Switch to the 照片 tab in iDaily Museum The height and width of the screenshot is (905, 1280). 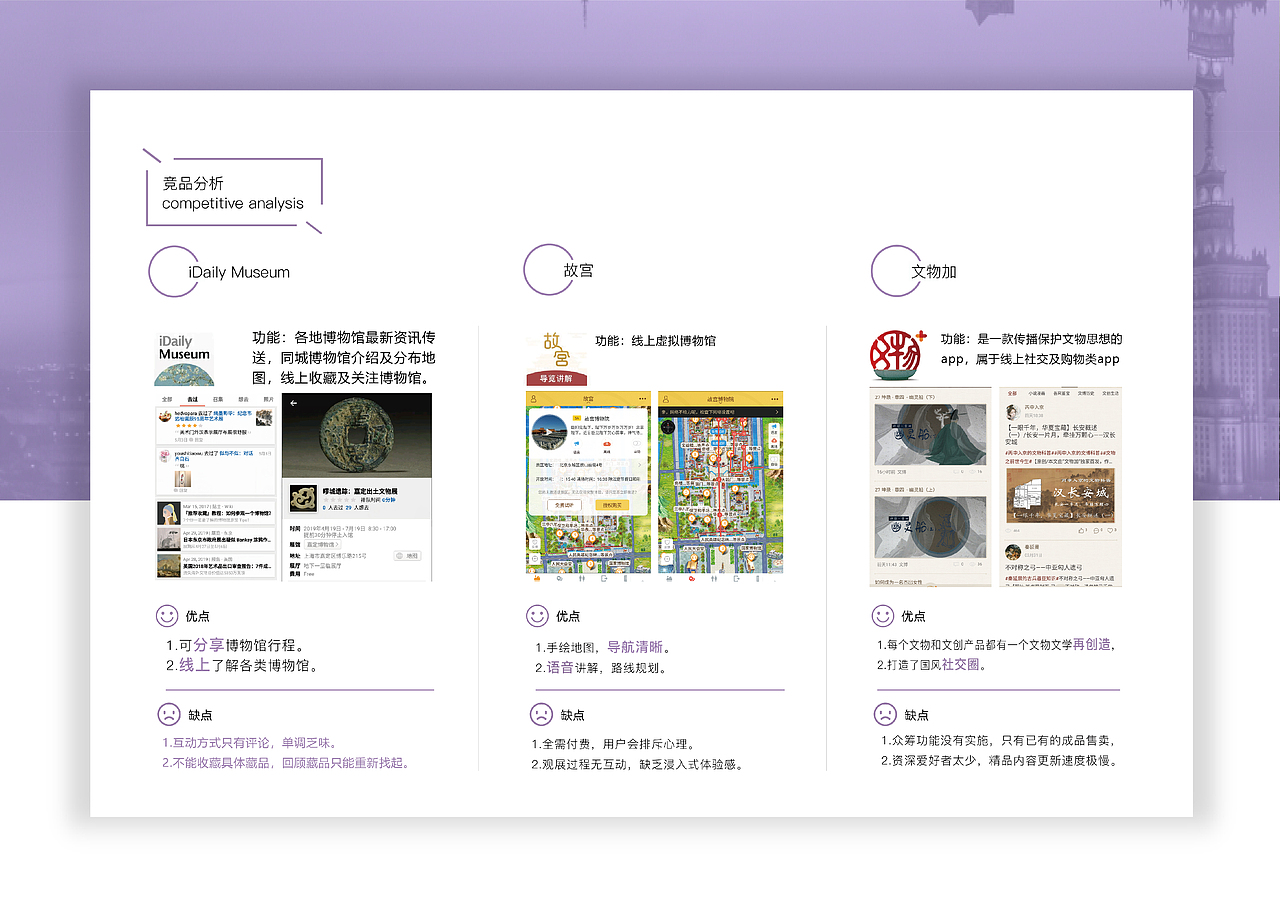pos(269,399)
